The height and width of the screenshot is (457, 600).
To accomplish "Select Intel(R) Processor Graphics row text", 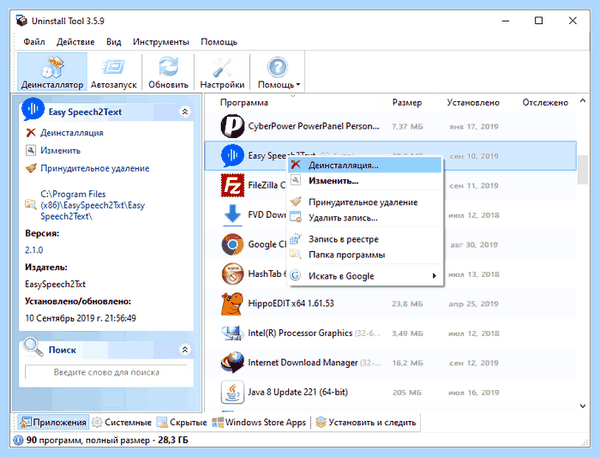I will (x=300, y=333).
